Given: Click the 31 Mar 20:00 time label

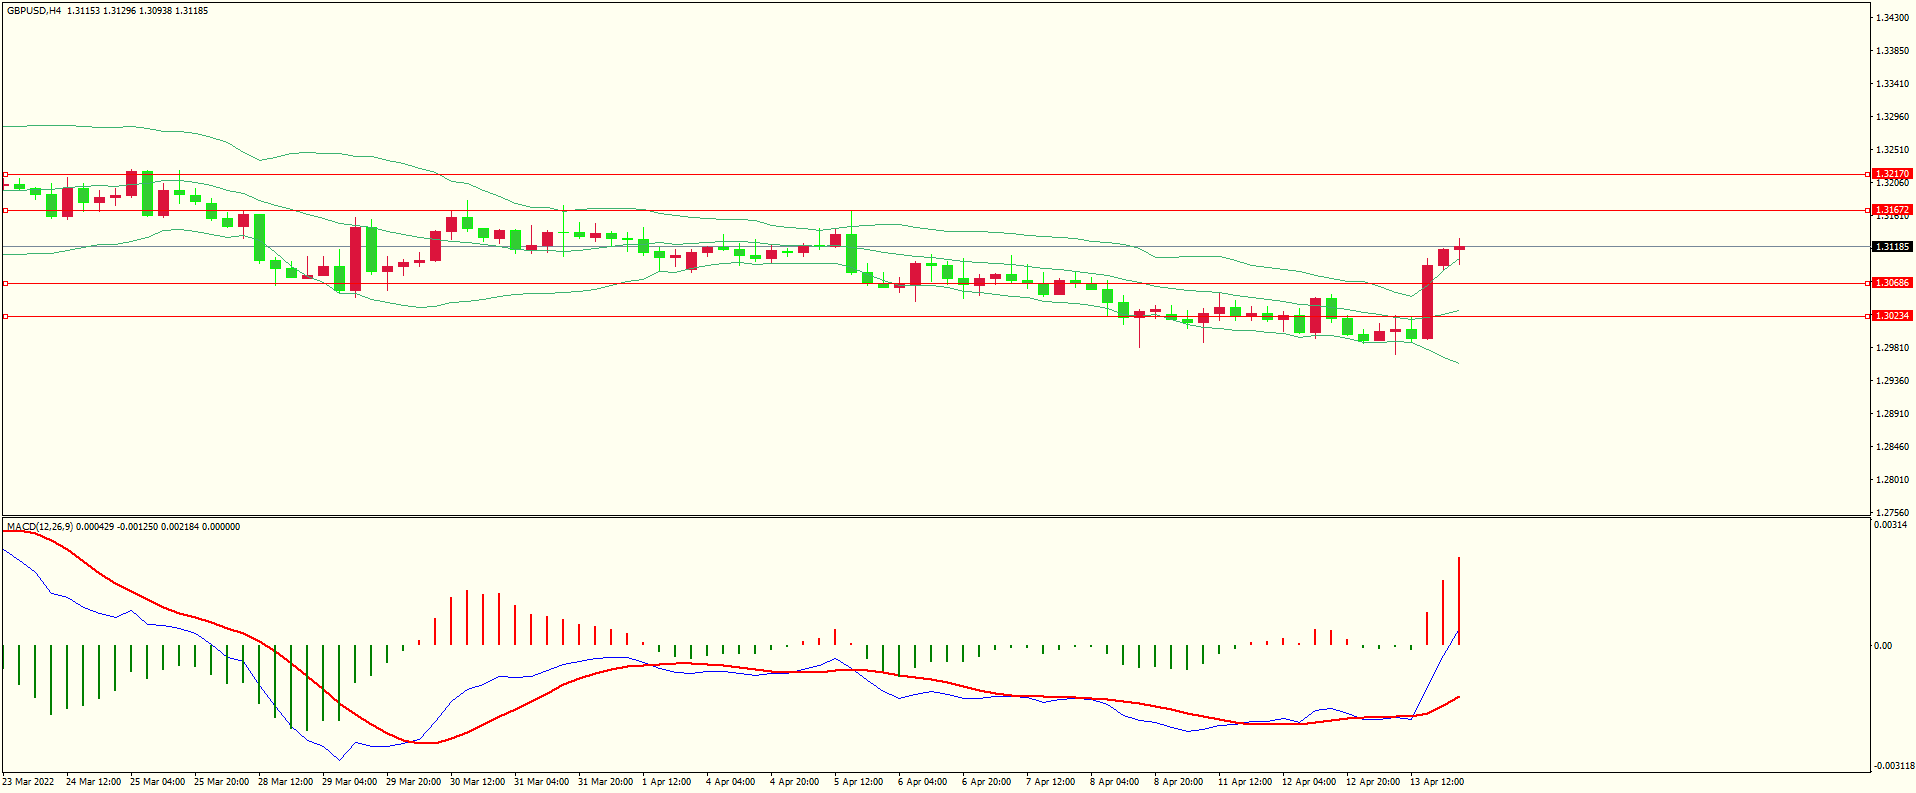Looking at the screenshot, I should click(x=605, y=782).
